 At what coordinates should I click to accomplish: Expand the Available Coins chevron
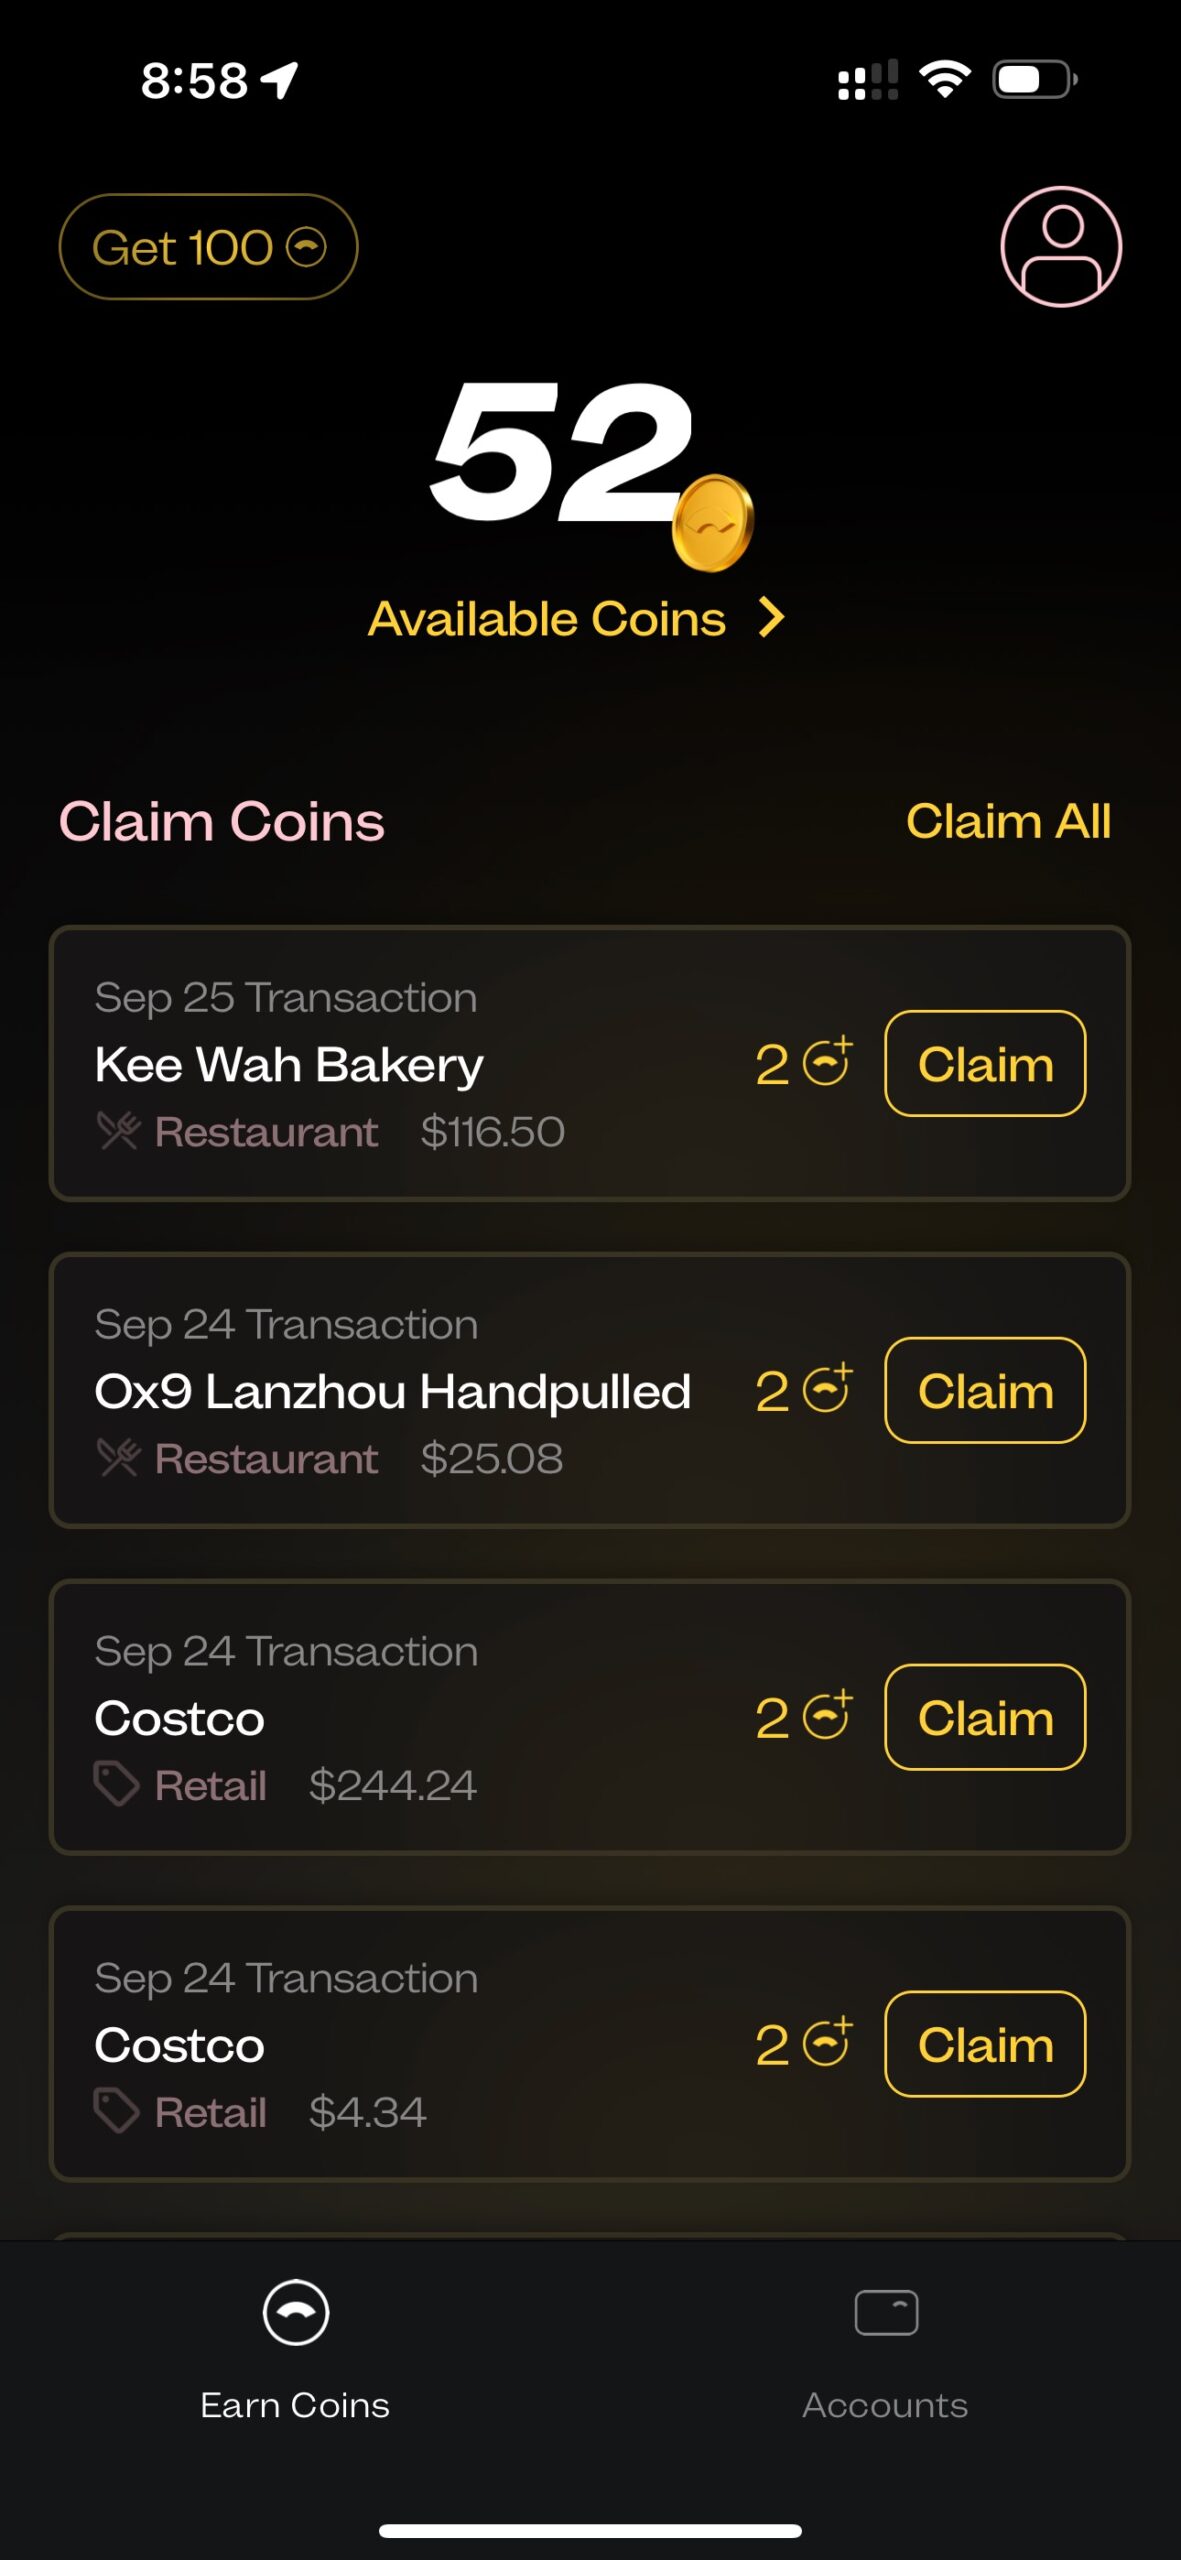click(x=771, y=618)
